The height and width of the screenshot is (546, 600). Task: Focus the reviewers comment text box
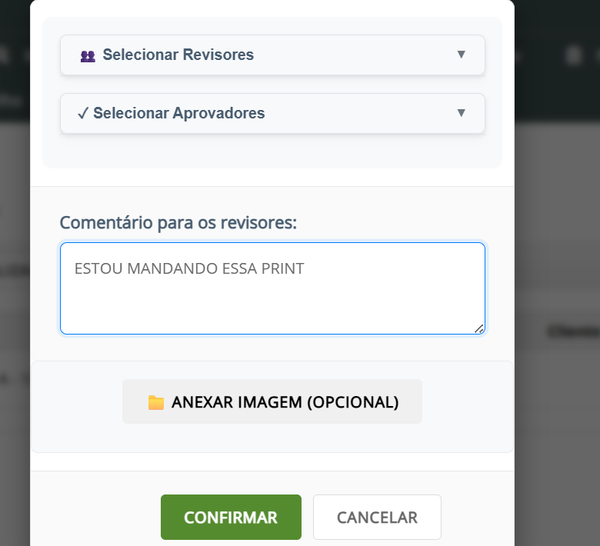pos(272,300)
